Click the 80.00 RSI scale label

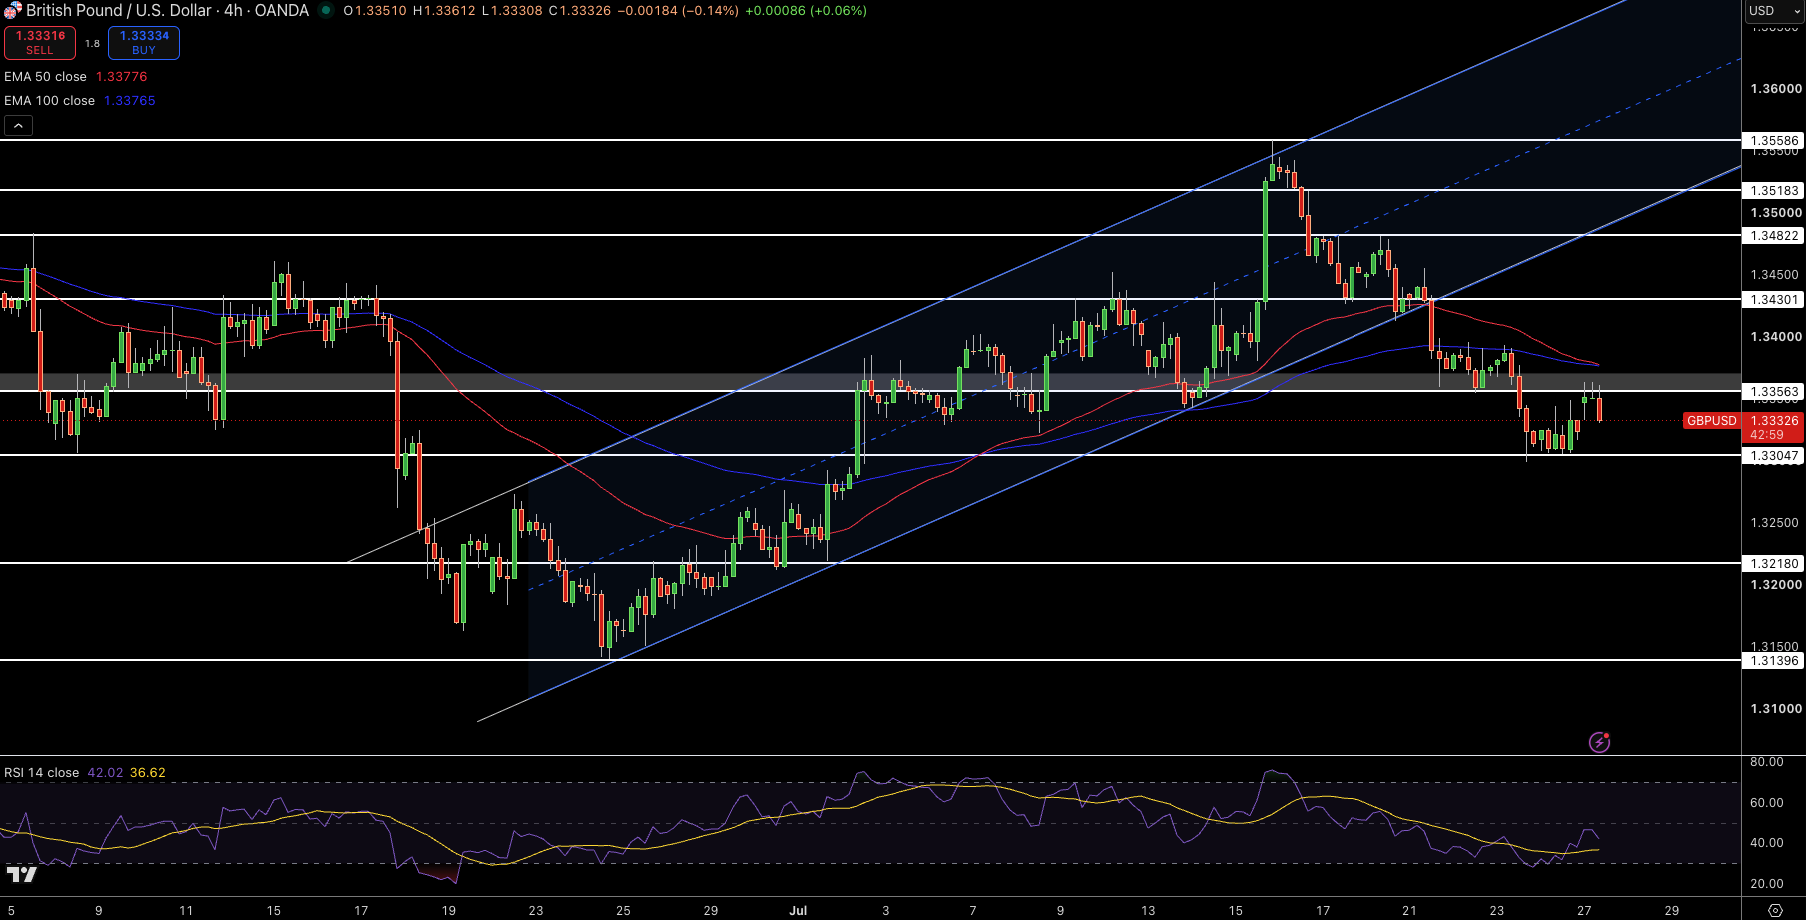pyautogui.click(x=1767, y=762)
